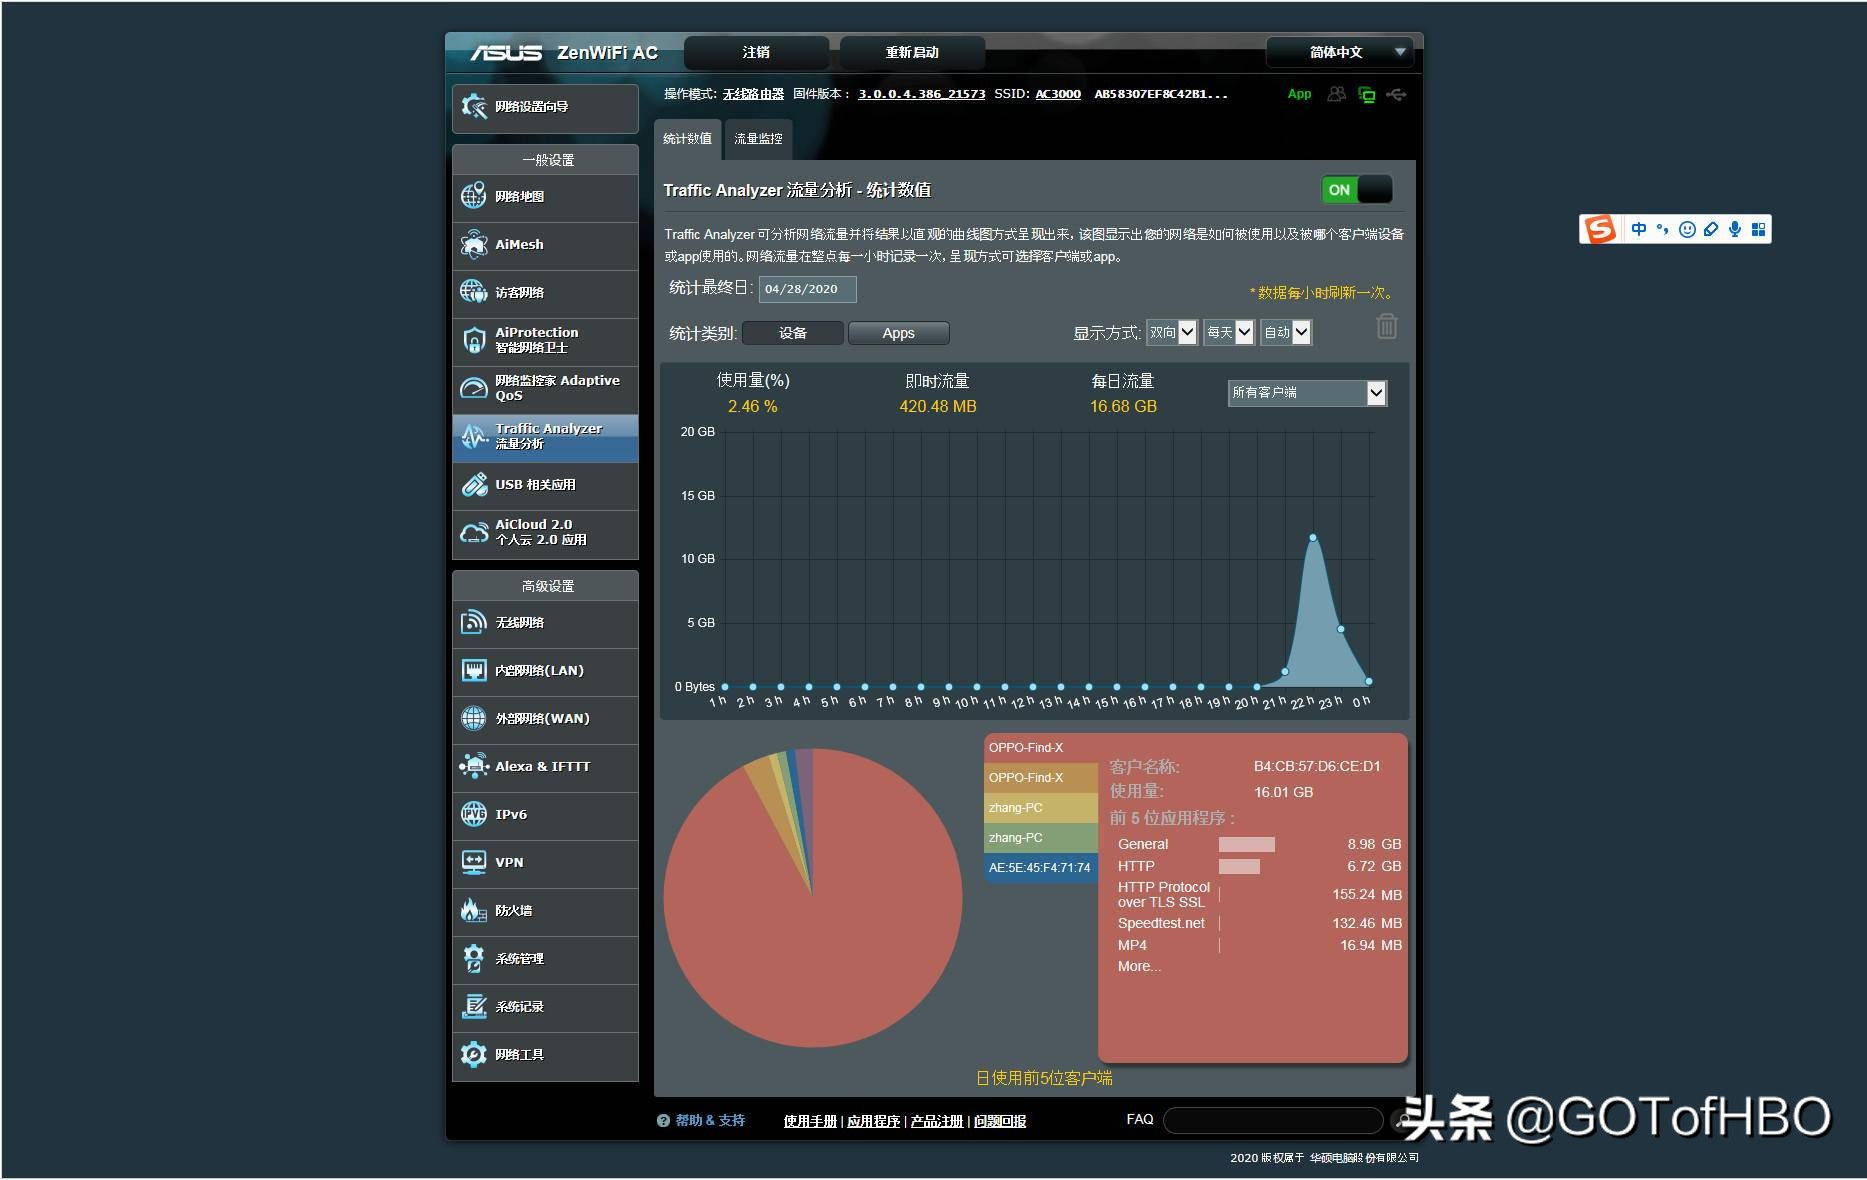Viewport: 1867px width, 1180px height.
Task: Click the App link in header
Action: tap(1299, 94)
